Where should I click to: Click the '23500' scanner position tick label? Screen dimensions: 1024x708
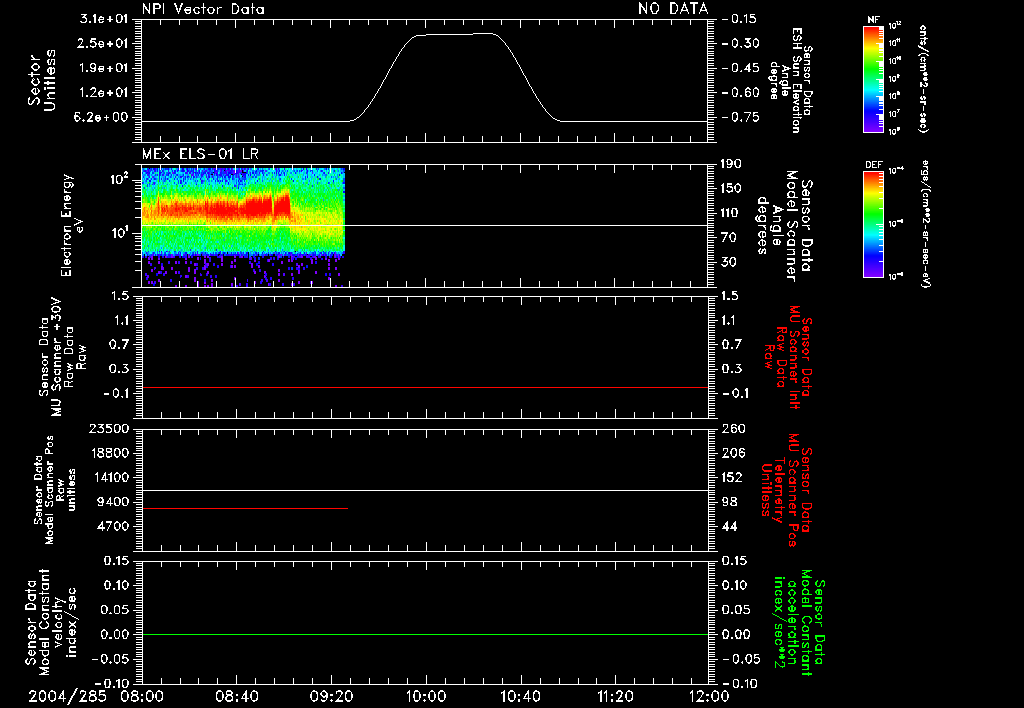[110, 428]
